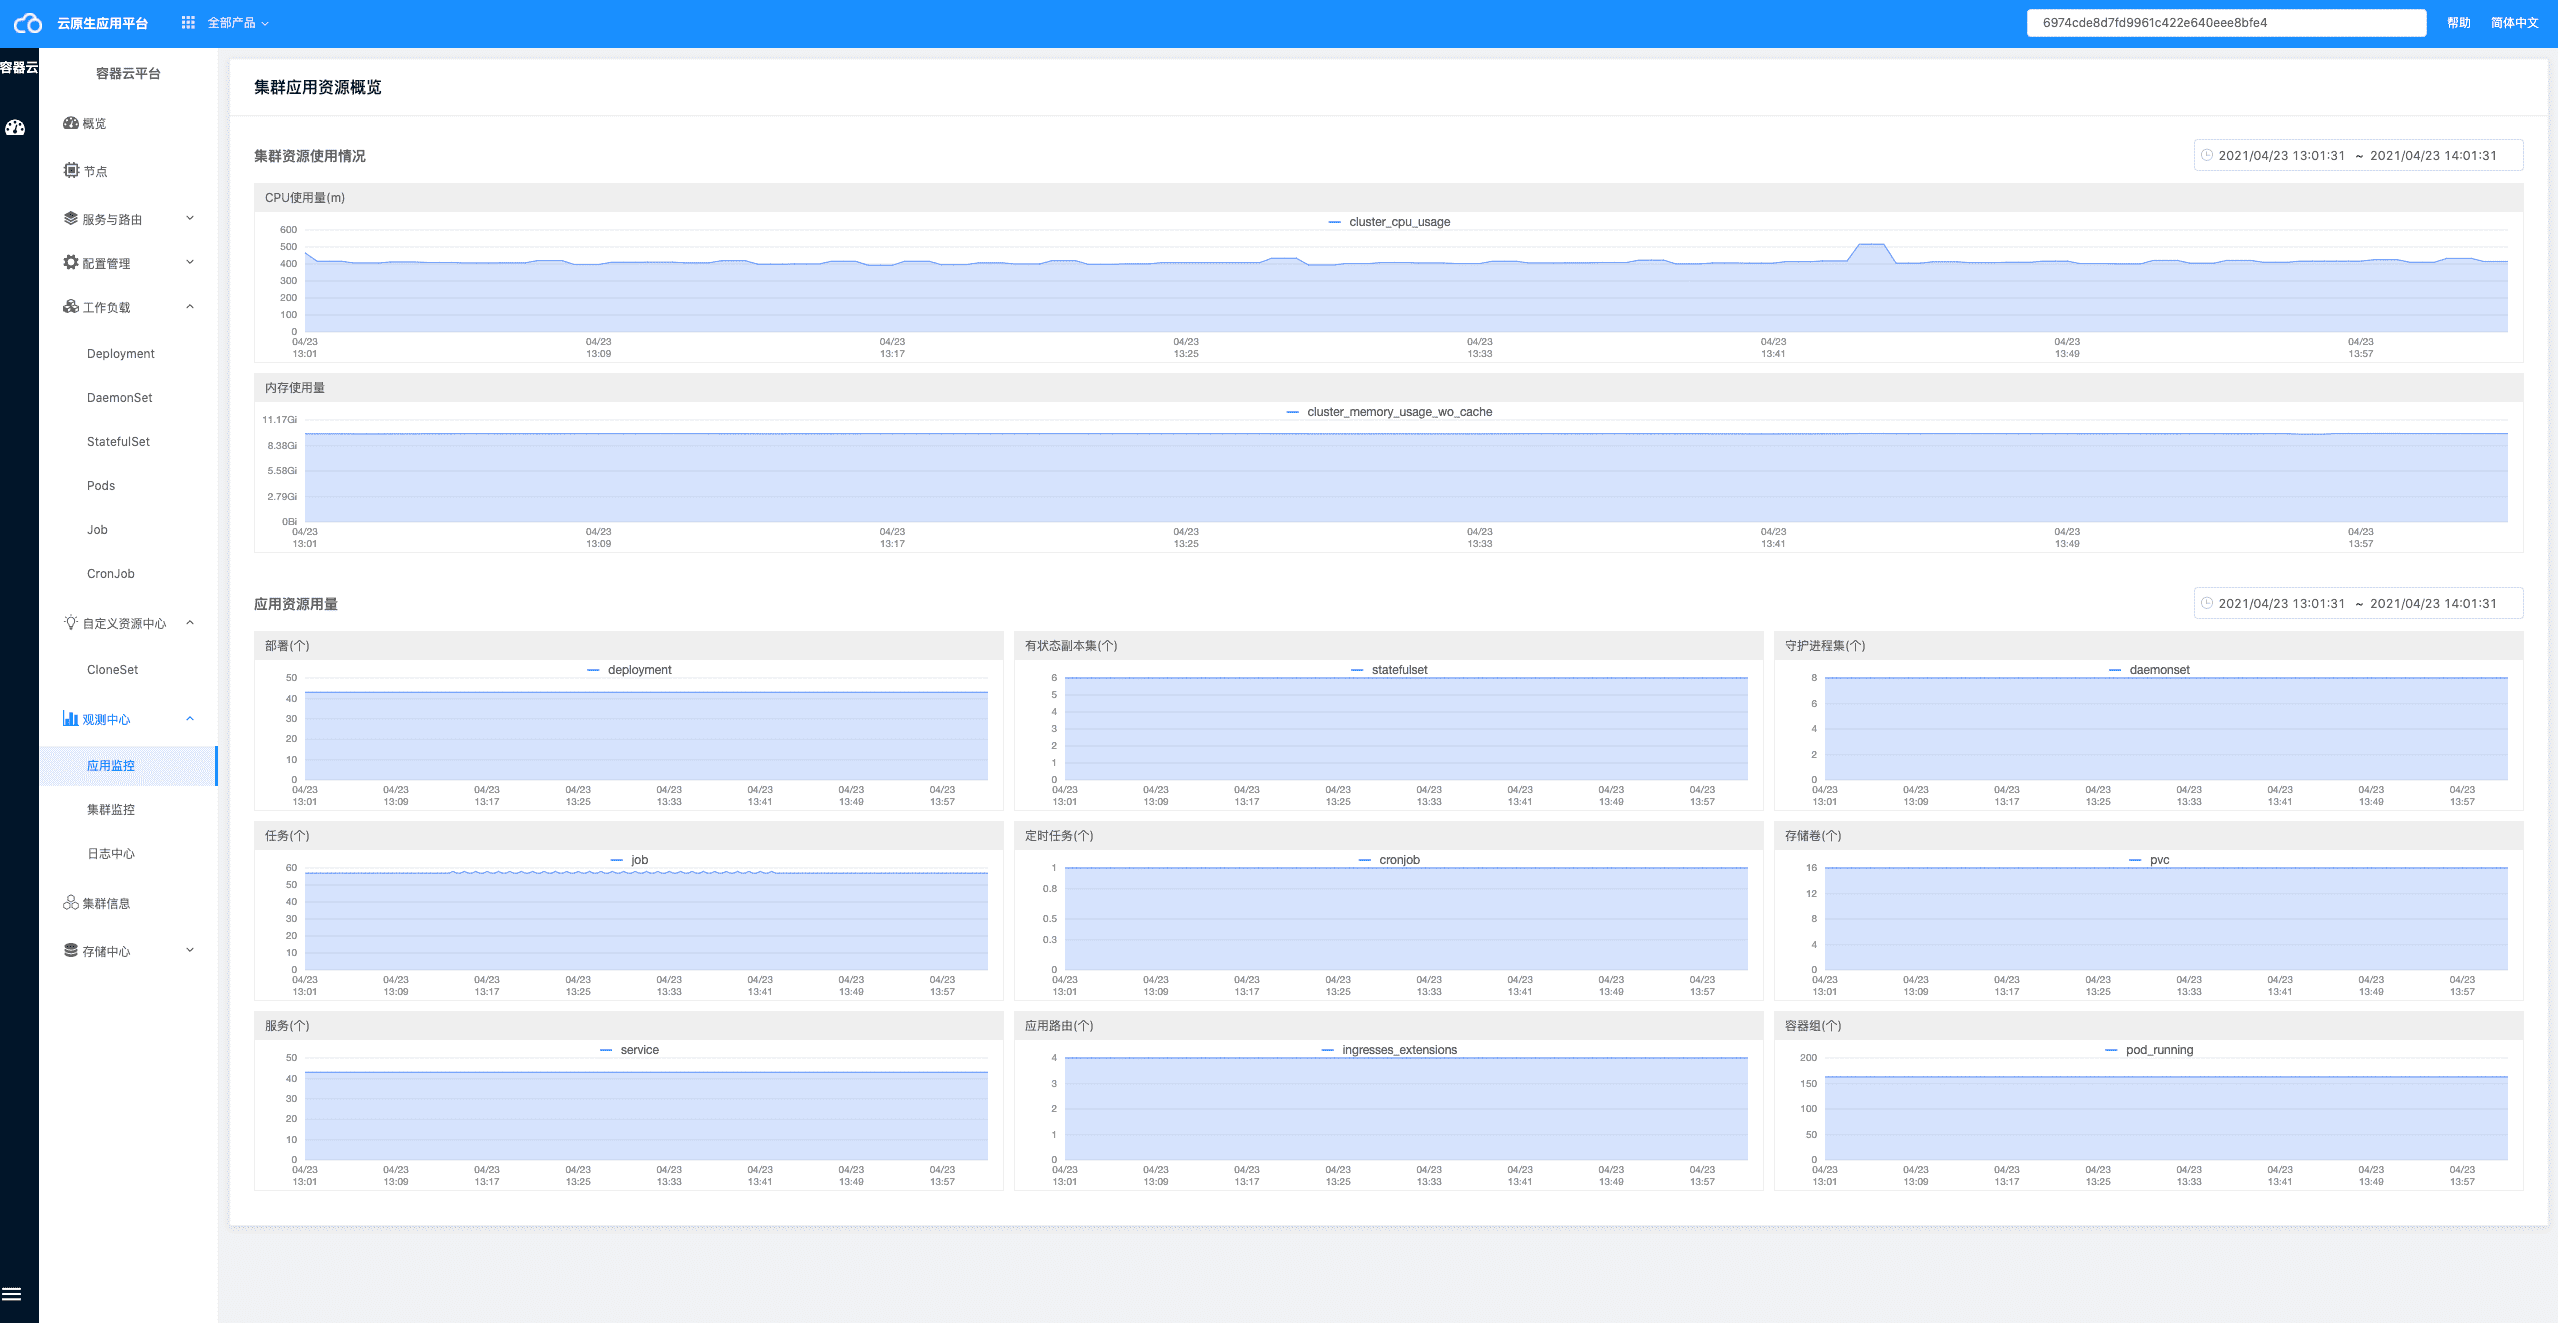The image size is (2558, 1323).
Task: Toggle the hamburger menu at bottom left
Action: click(12, 1294)
